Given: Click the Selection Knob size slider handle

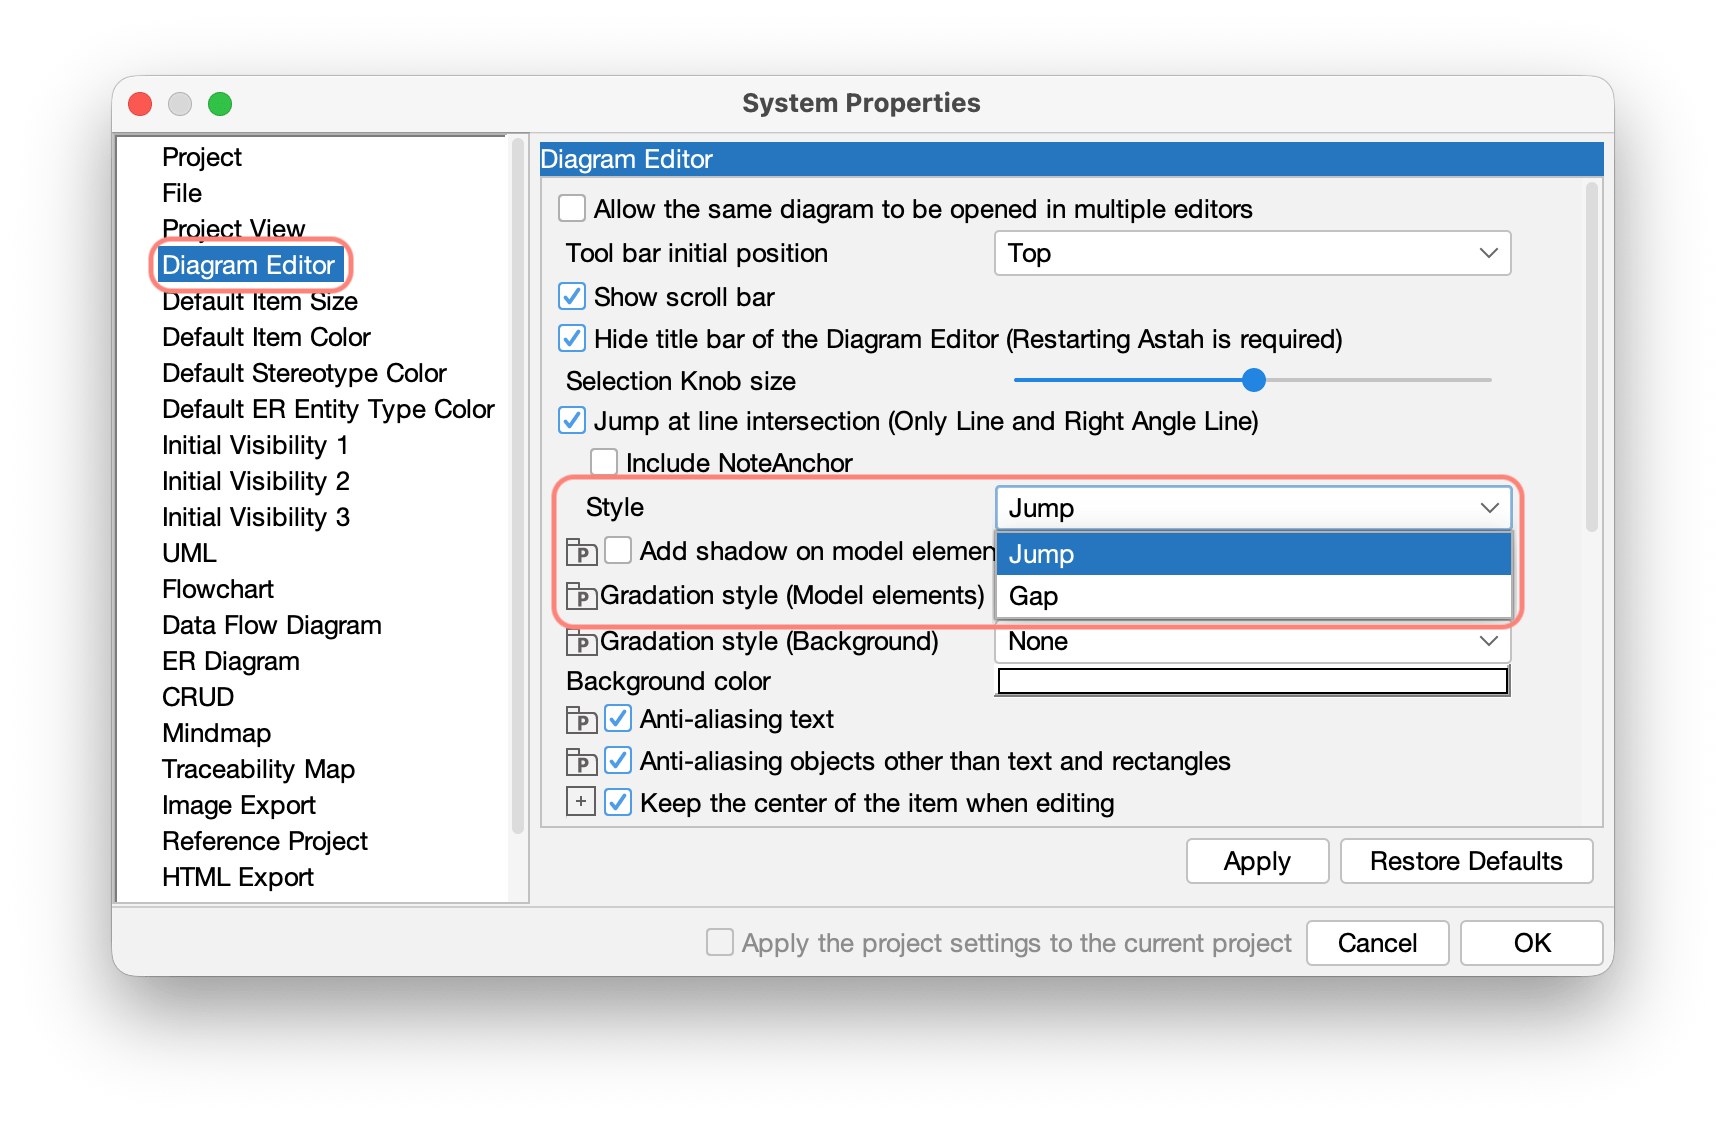Looking at the screenshot, I should 1253,380.
